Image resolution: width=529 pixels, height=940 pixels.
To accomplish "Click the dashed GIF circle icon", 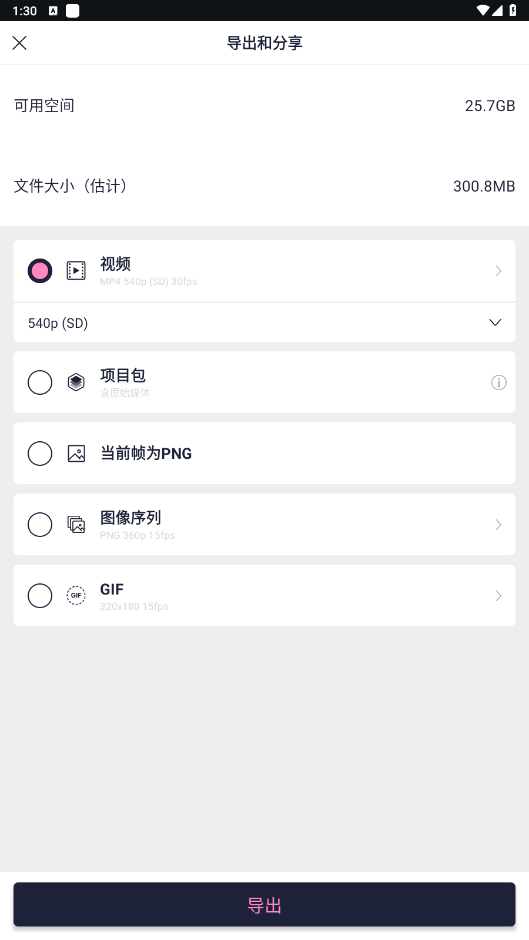I will [76, 595].
